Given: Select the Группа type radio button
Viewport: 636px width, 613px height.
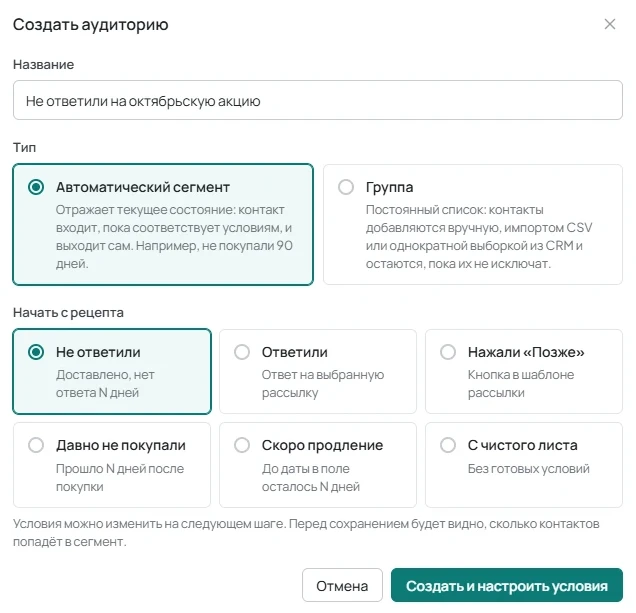Looking at the screenshot, I should pos(346,187).
